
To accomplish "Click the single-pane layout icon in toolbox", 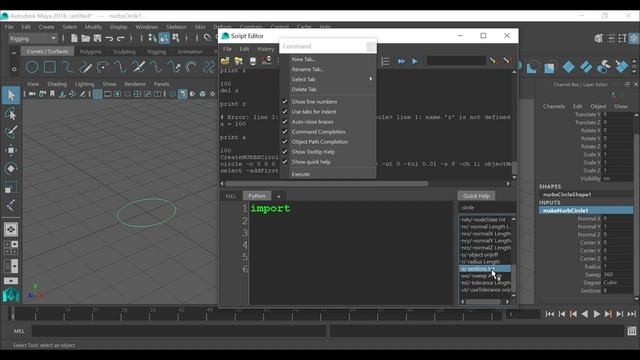I will 11,230.
